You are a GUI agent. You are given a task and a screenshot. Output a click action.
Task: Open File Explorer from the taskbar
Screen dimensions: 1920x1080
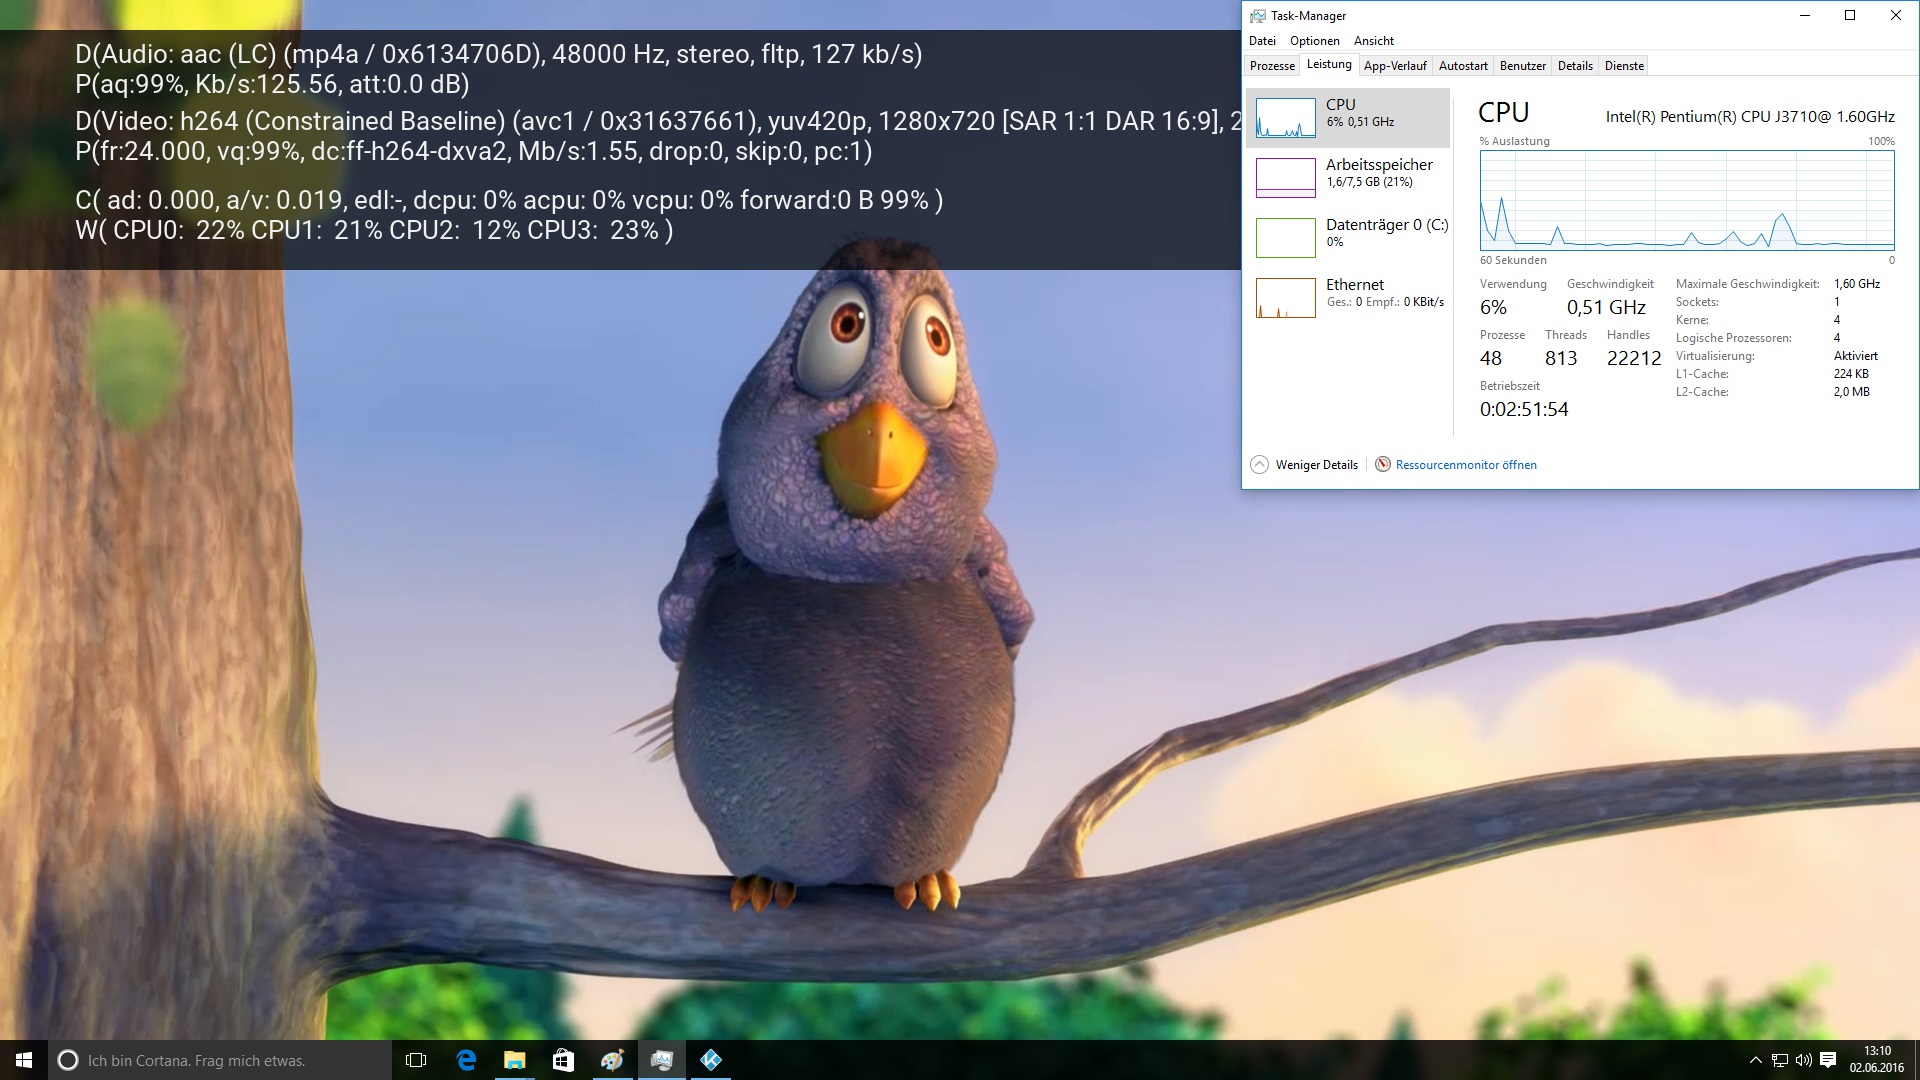pyautogui.click(x=515, y=1060)
